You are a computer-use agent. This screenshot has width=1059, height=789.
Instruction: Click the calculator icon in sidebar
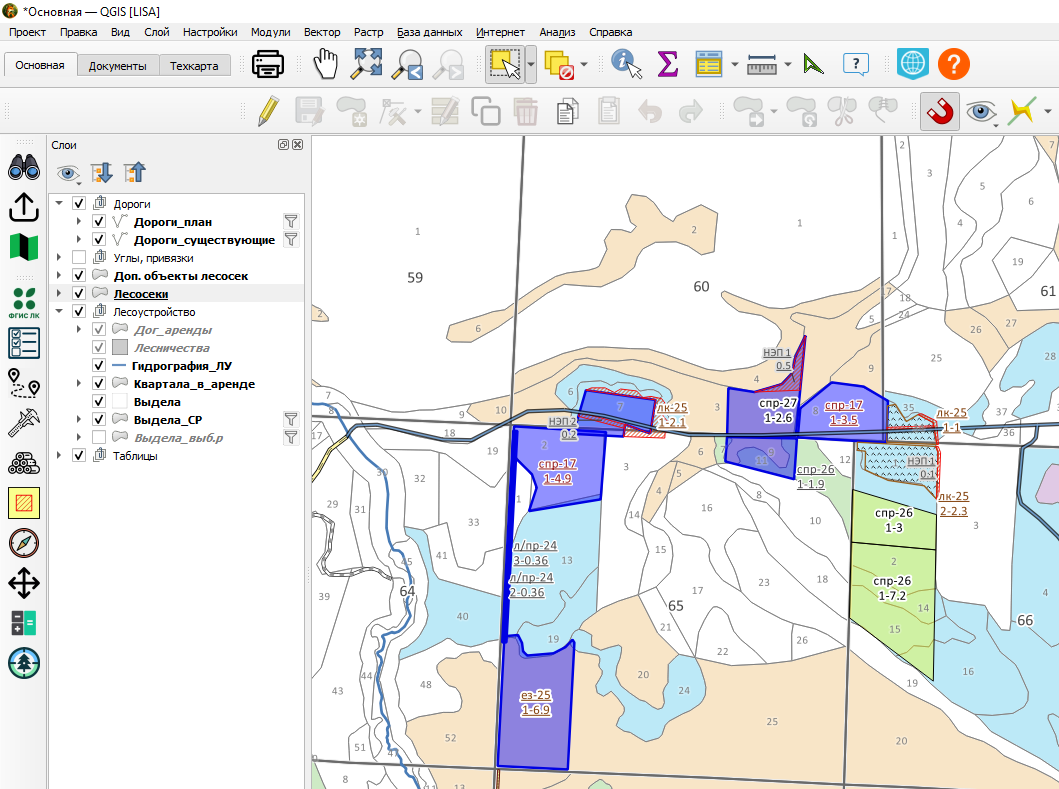pos(24,623)
